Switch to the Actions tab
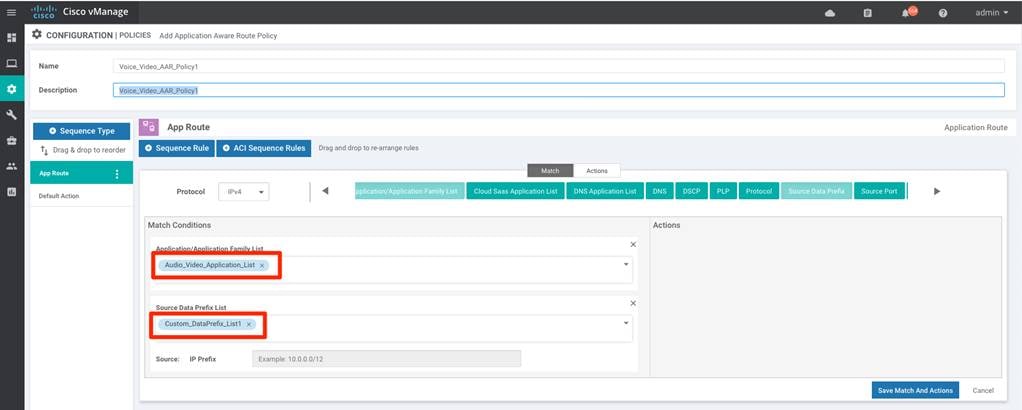 596,170
